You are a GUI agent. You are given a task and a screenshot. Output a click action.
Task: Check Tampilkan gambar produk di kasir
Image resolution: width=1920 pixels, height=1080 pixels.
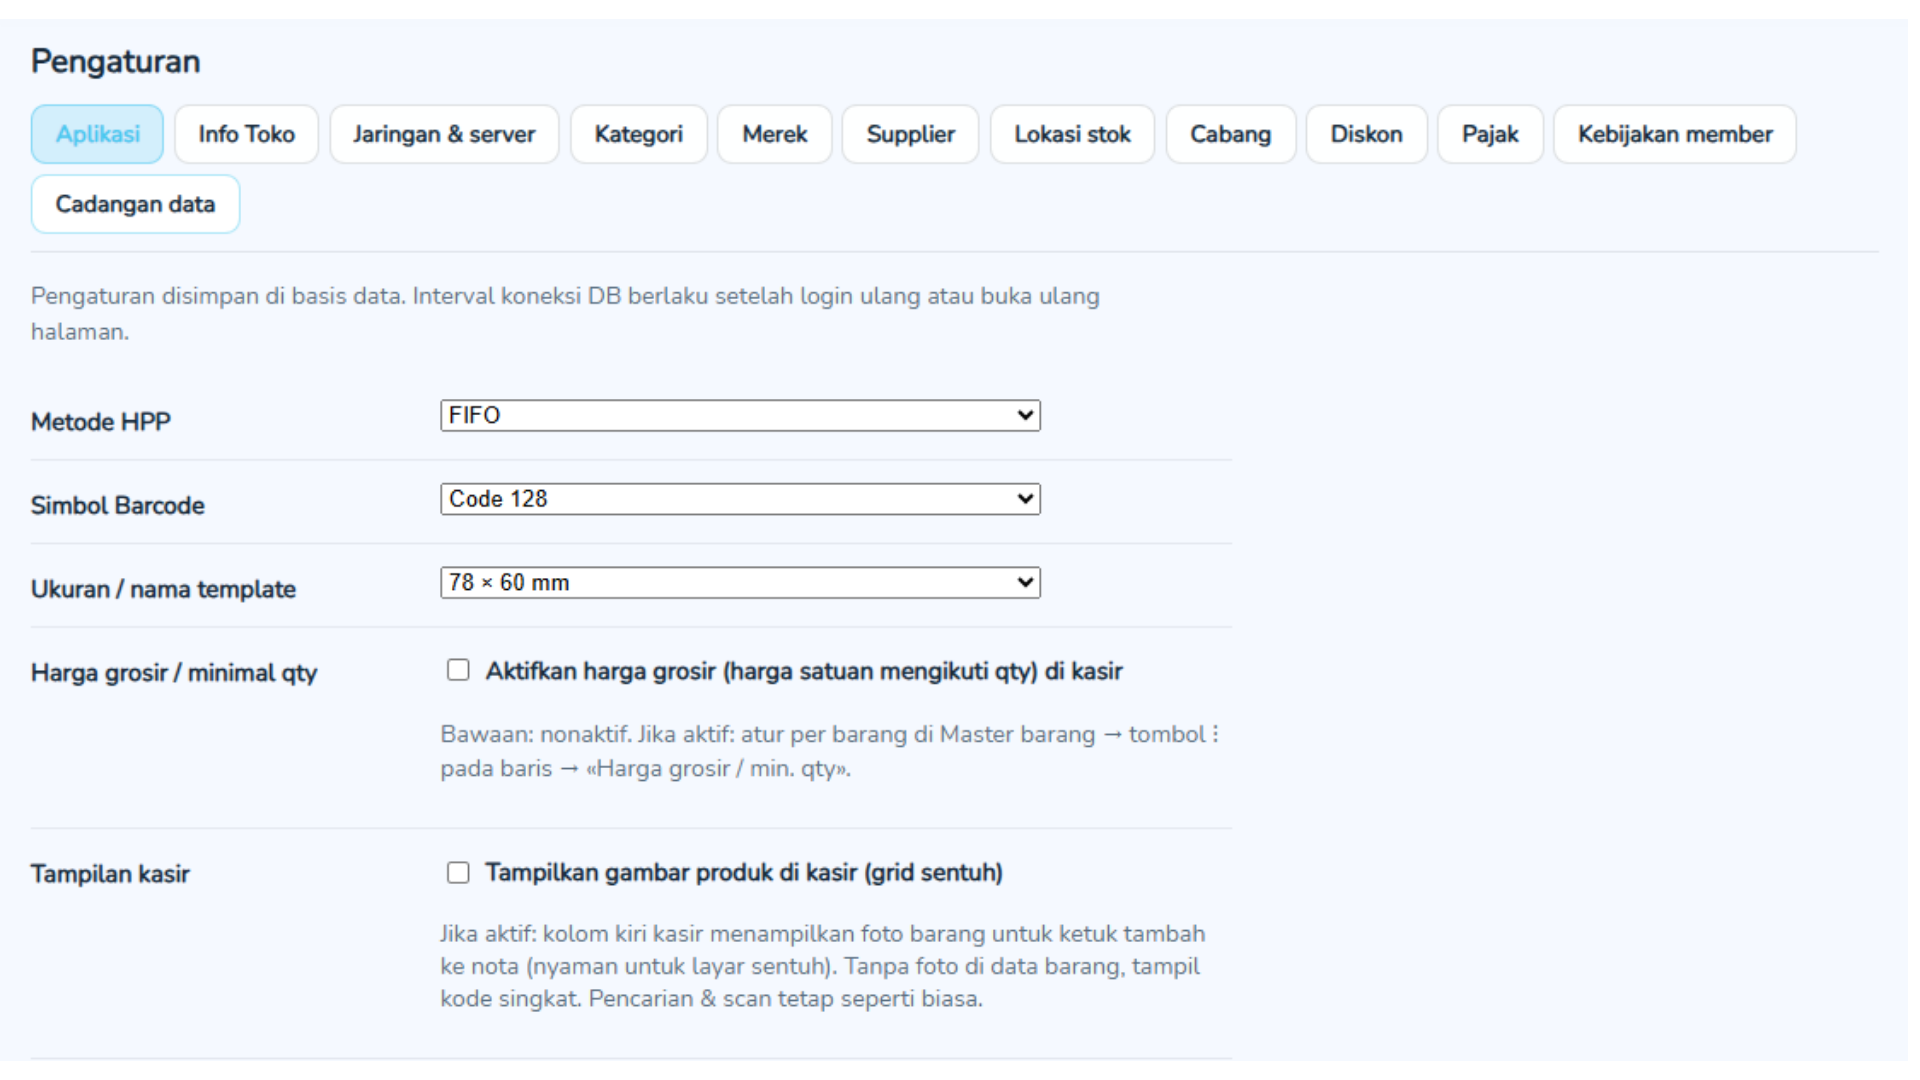pyautogui.click(x=458, y=873)
